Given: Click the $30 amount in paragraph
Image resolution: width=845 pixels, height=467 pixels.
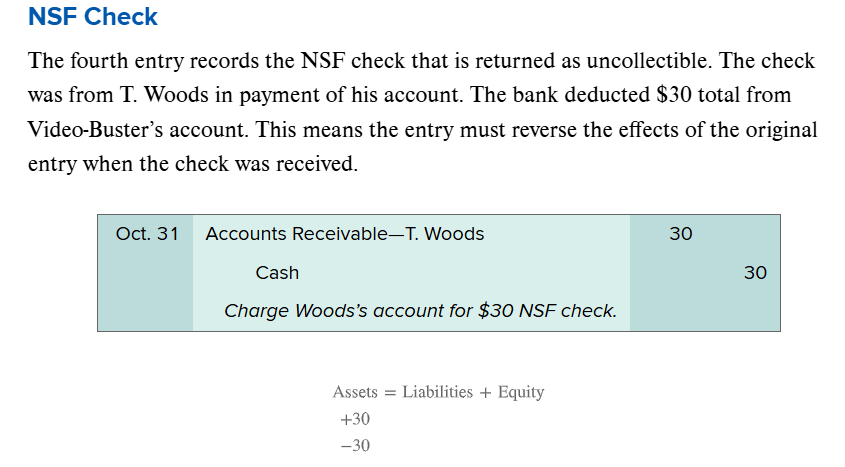Looking at the screenshot, I should tap(674, 95).
